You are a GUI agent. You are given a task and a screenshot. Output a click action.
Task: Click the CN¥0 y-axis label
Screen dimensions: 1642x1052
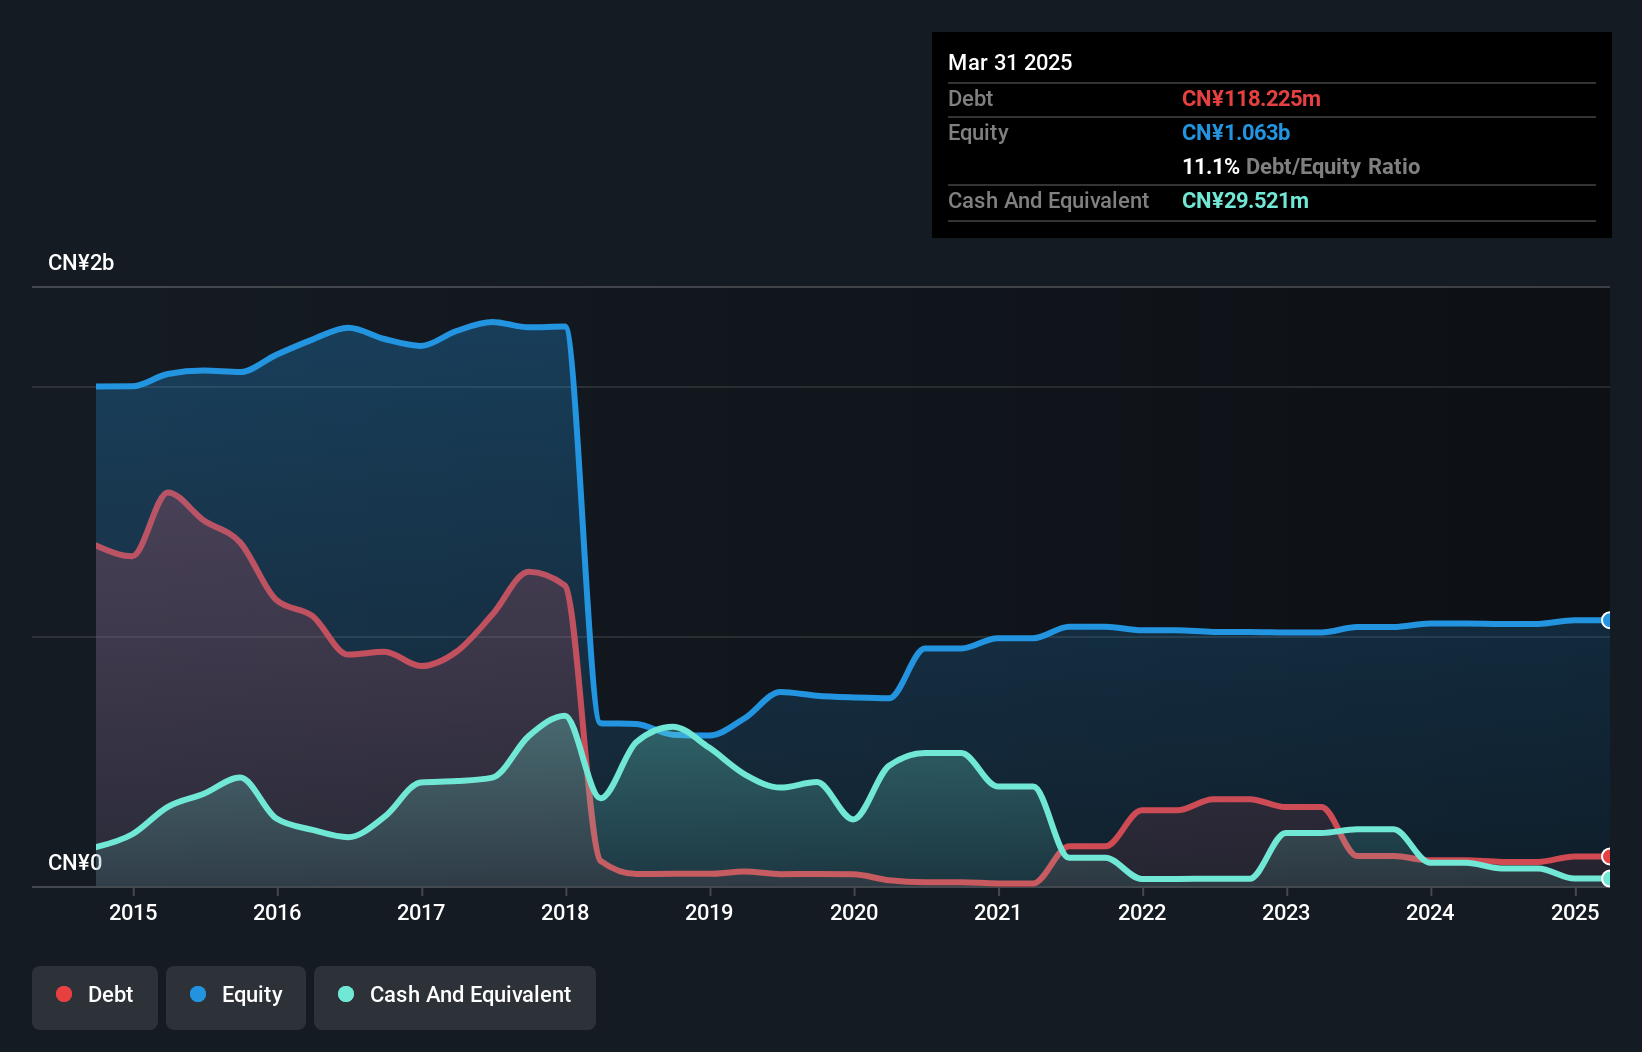tap(75, 862)
